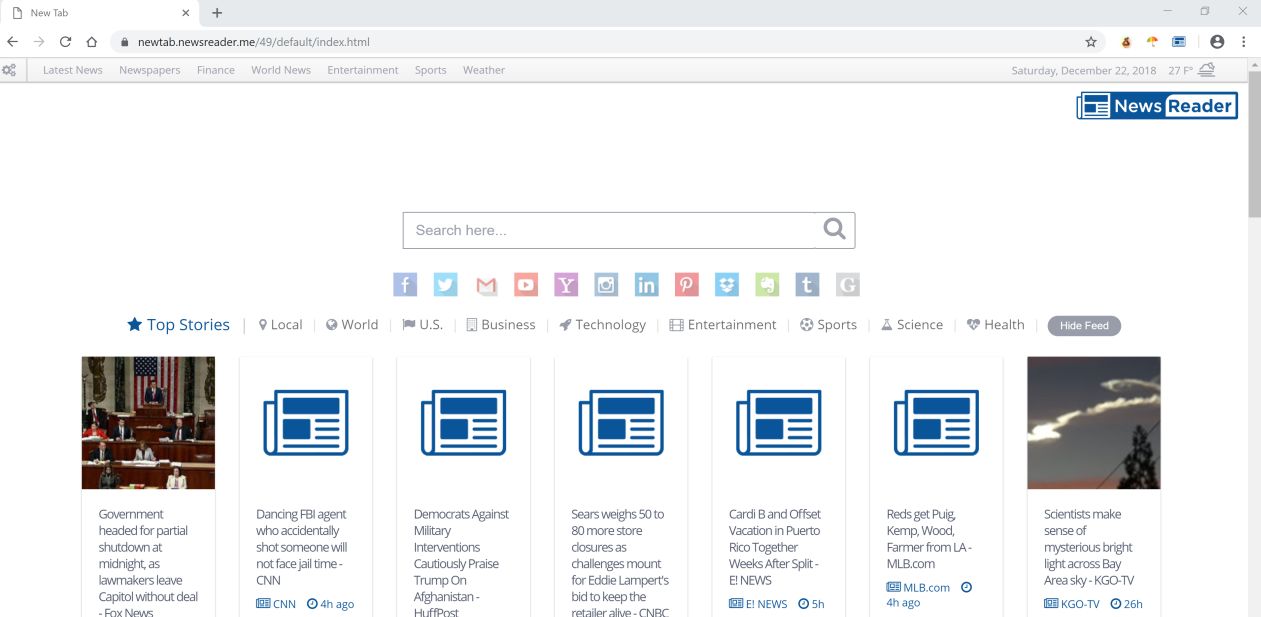This screenshot has height=617, width=1261.
Task: Open the Yahoo shortcut icon
Action: [566, 285]
